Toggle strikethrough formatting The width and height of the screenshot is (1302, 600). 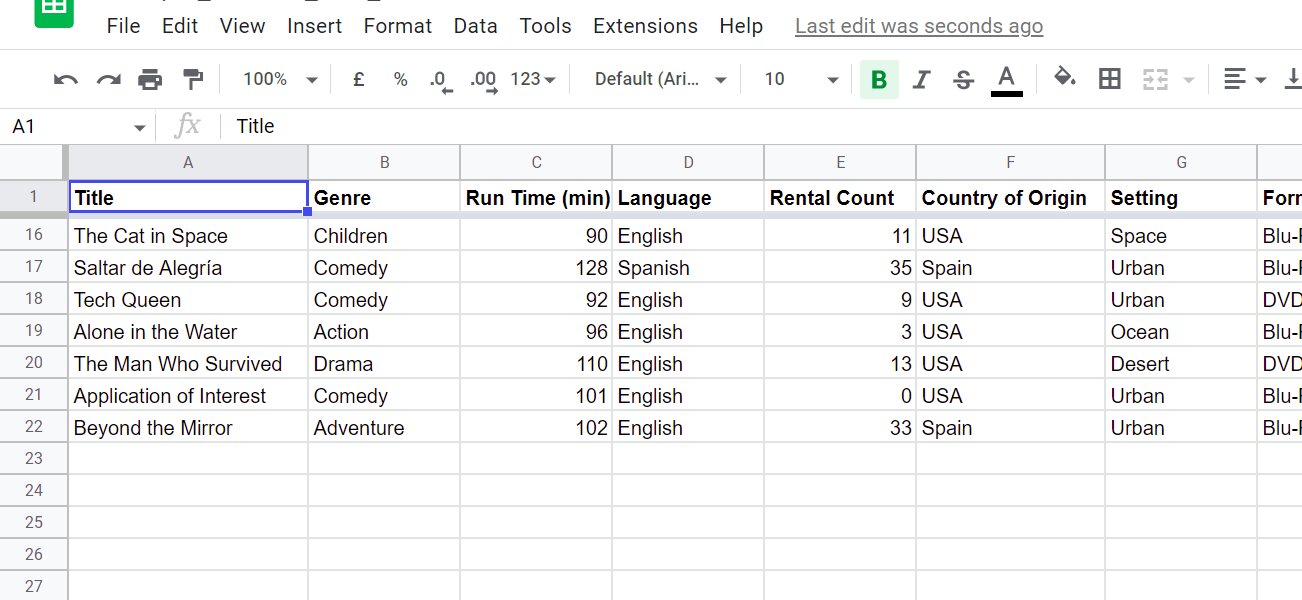point(963,78)
